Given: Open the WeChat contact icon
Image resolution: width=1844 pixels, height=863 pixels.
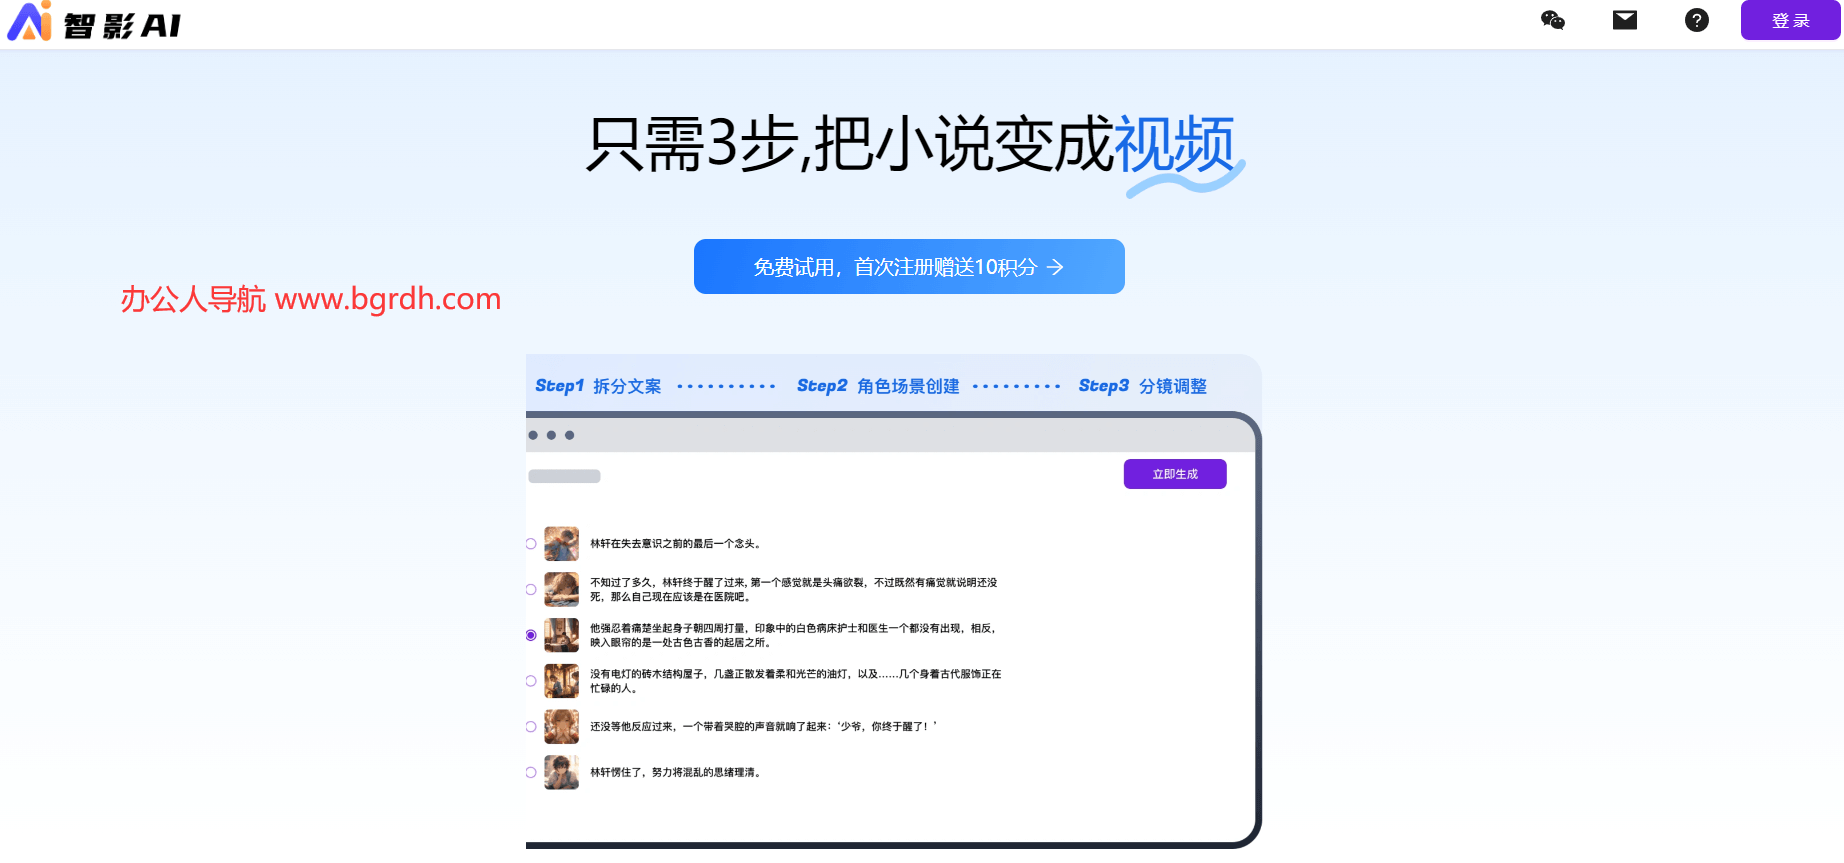Looking at the screenshot, I should (1553, 20).
